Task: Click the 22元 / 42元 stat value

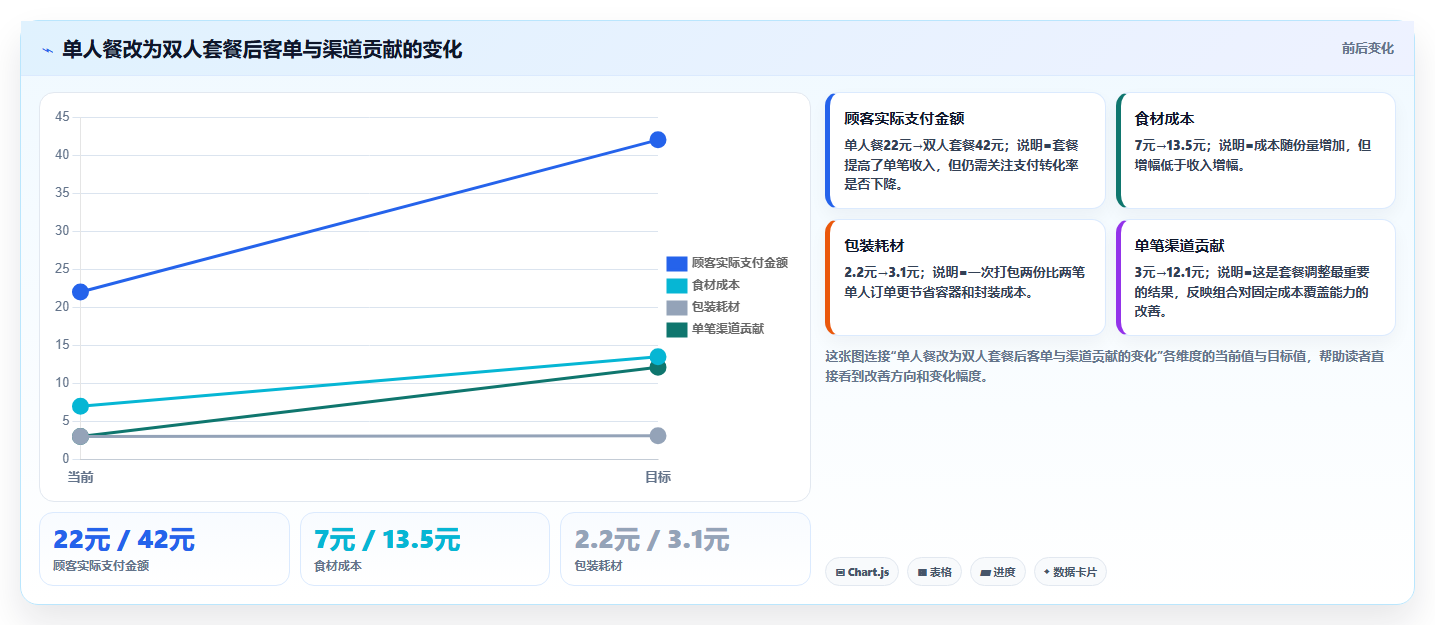Action: (x=124, y=540)
